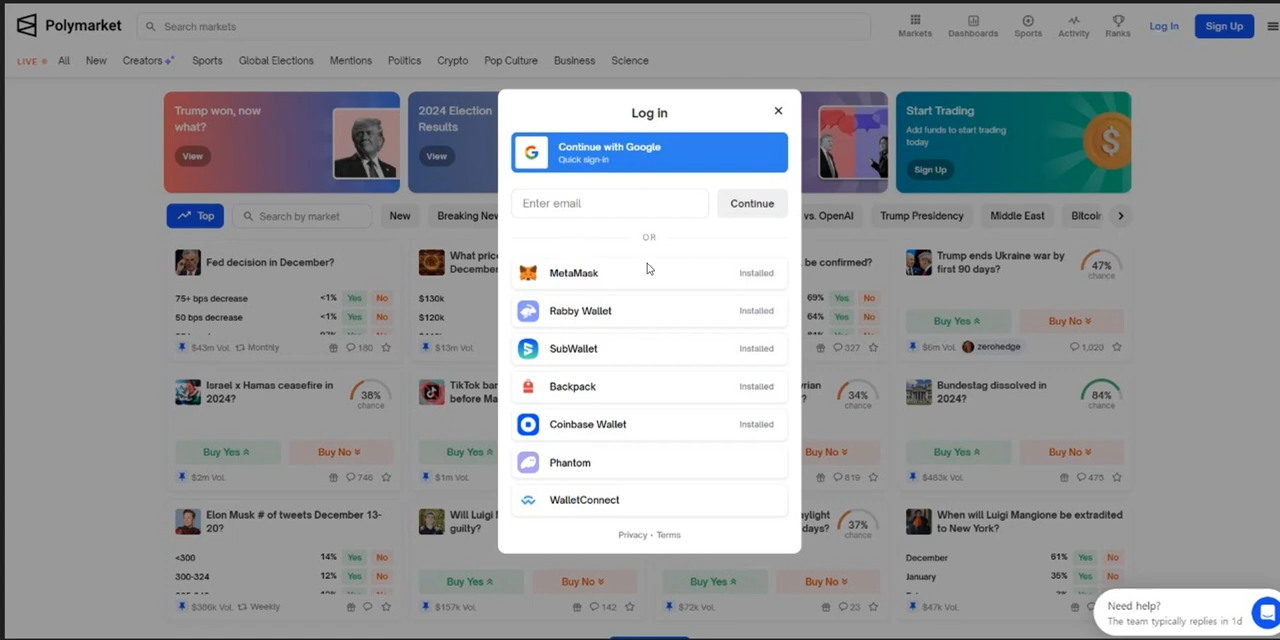Continue with Google sign-in

[649, 153]
